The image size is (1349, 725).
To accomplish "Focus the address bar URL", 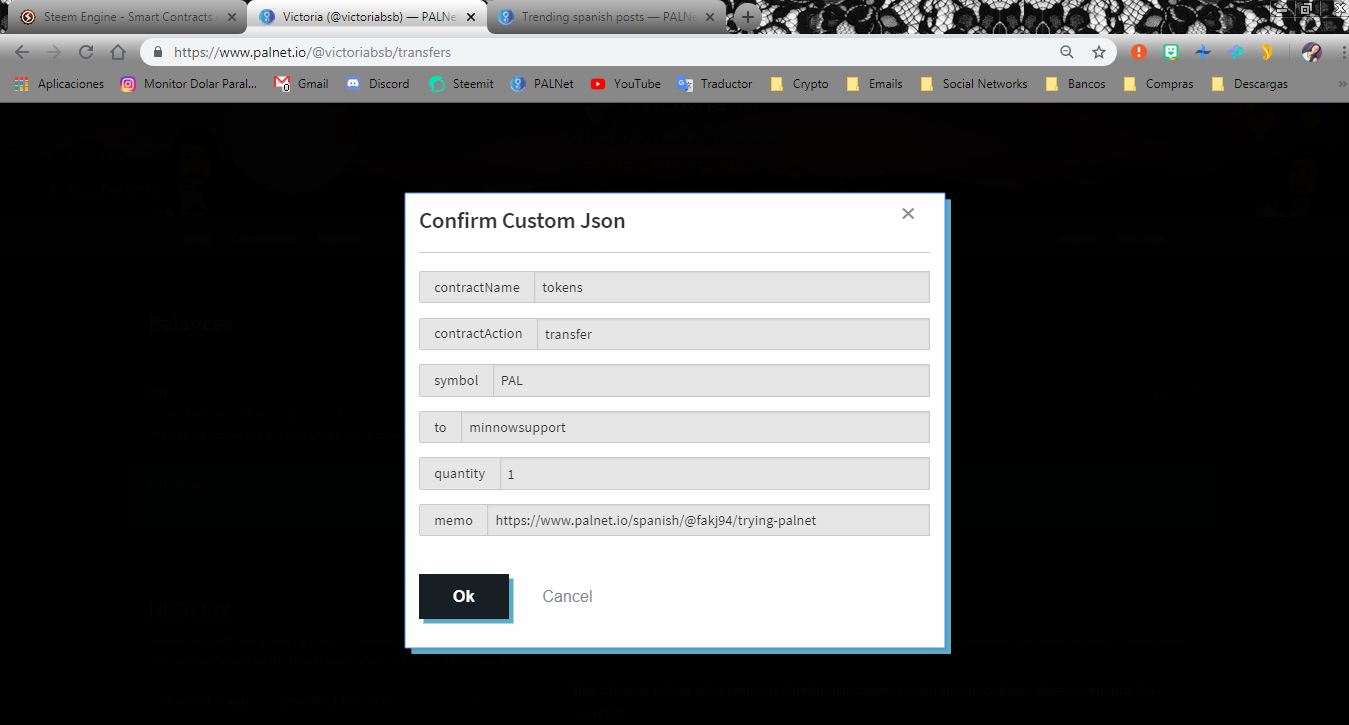I will tap(312, 52).
